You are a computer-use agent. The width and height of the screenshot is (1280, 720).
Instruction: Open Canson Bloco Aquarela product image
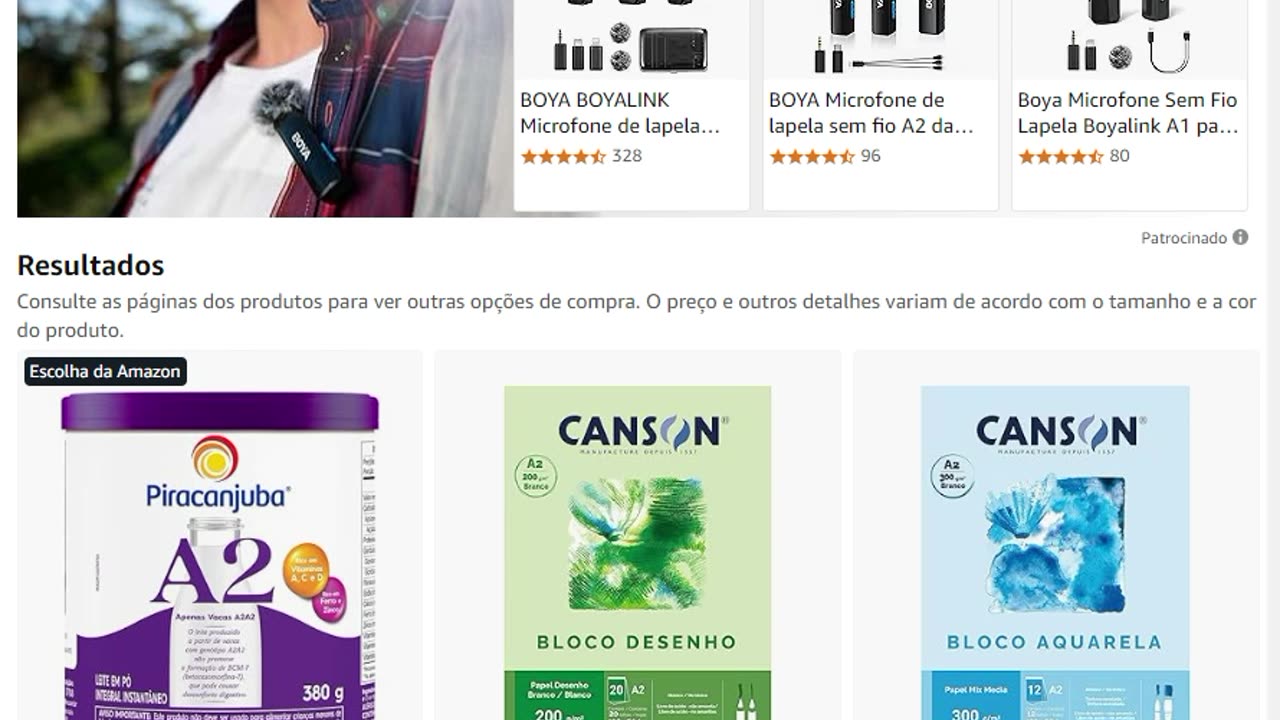(x=1055, y=553)
